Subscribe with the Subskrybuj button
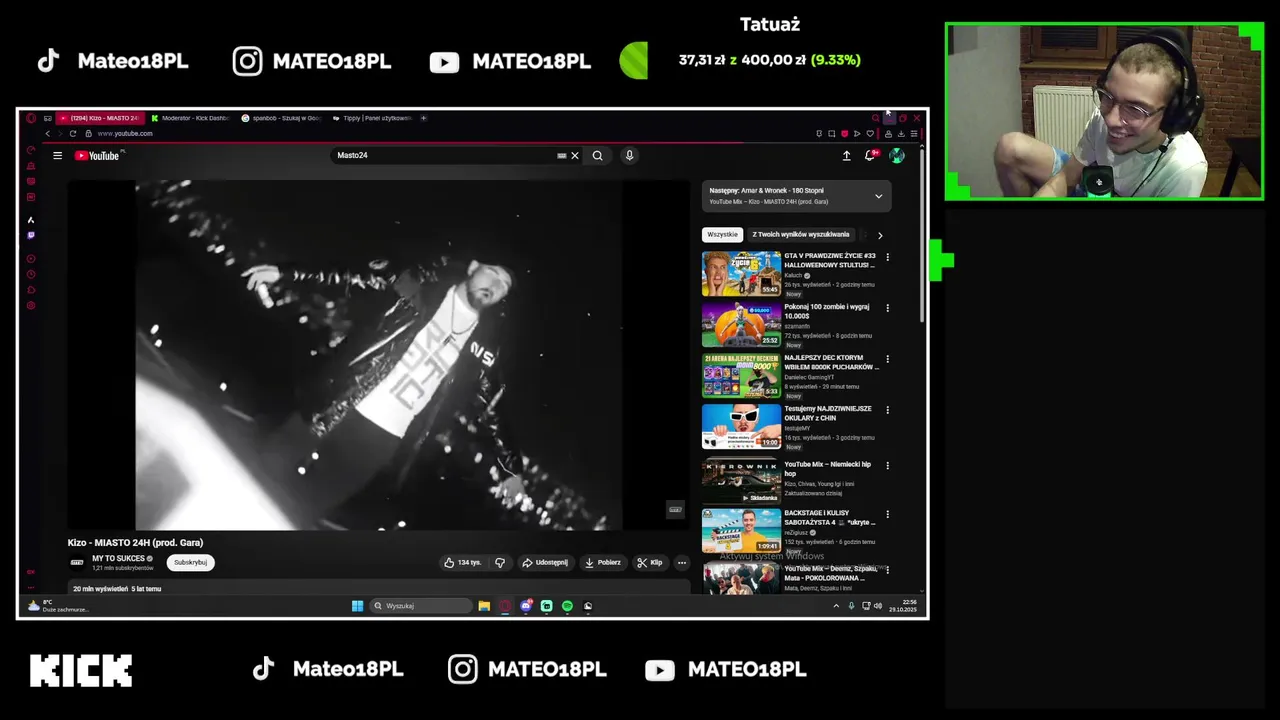This screenshot has width=1280, height=720. pyautogui.click(x=190, y=562)
